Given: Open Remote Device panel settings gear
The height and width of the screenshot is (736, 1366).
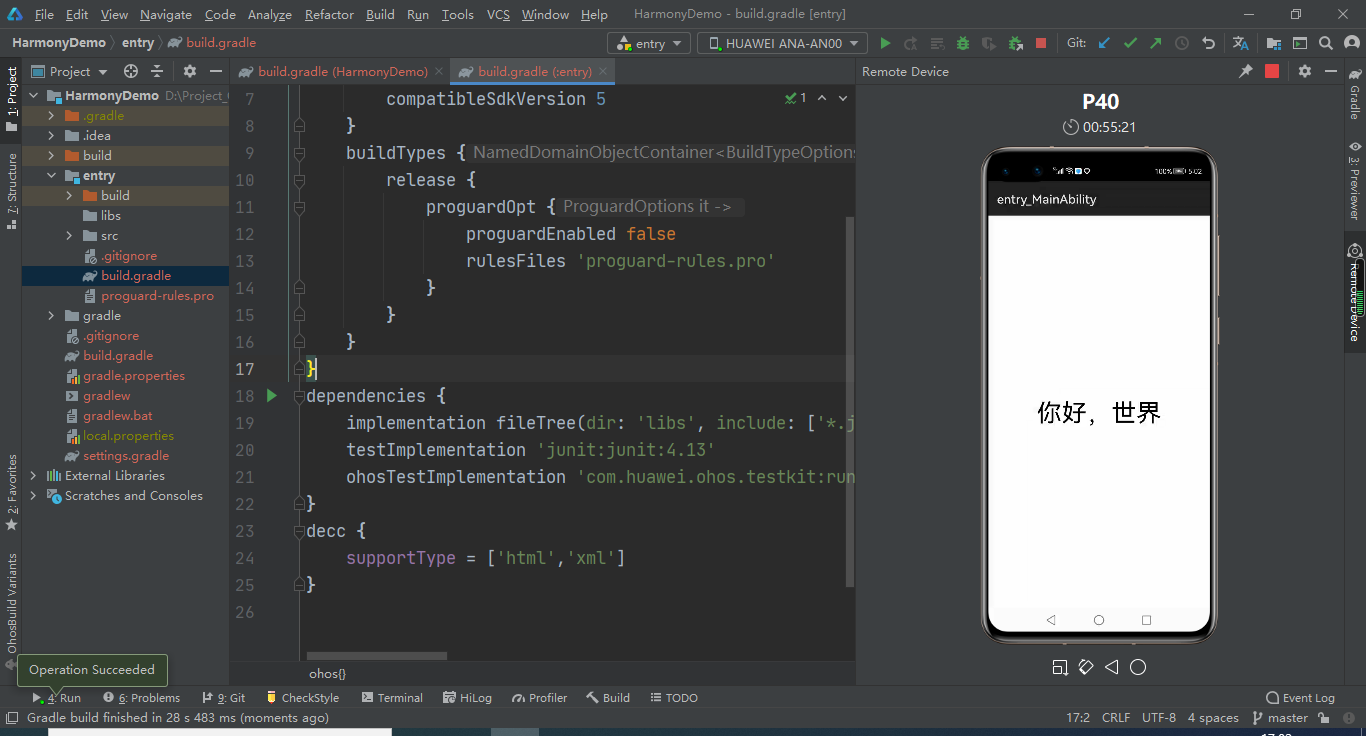Looking at the screenshot, I should [x=1305, y=71].
